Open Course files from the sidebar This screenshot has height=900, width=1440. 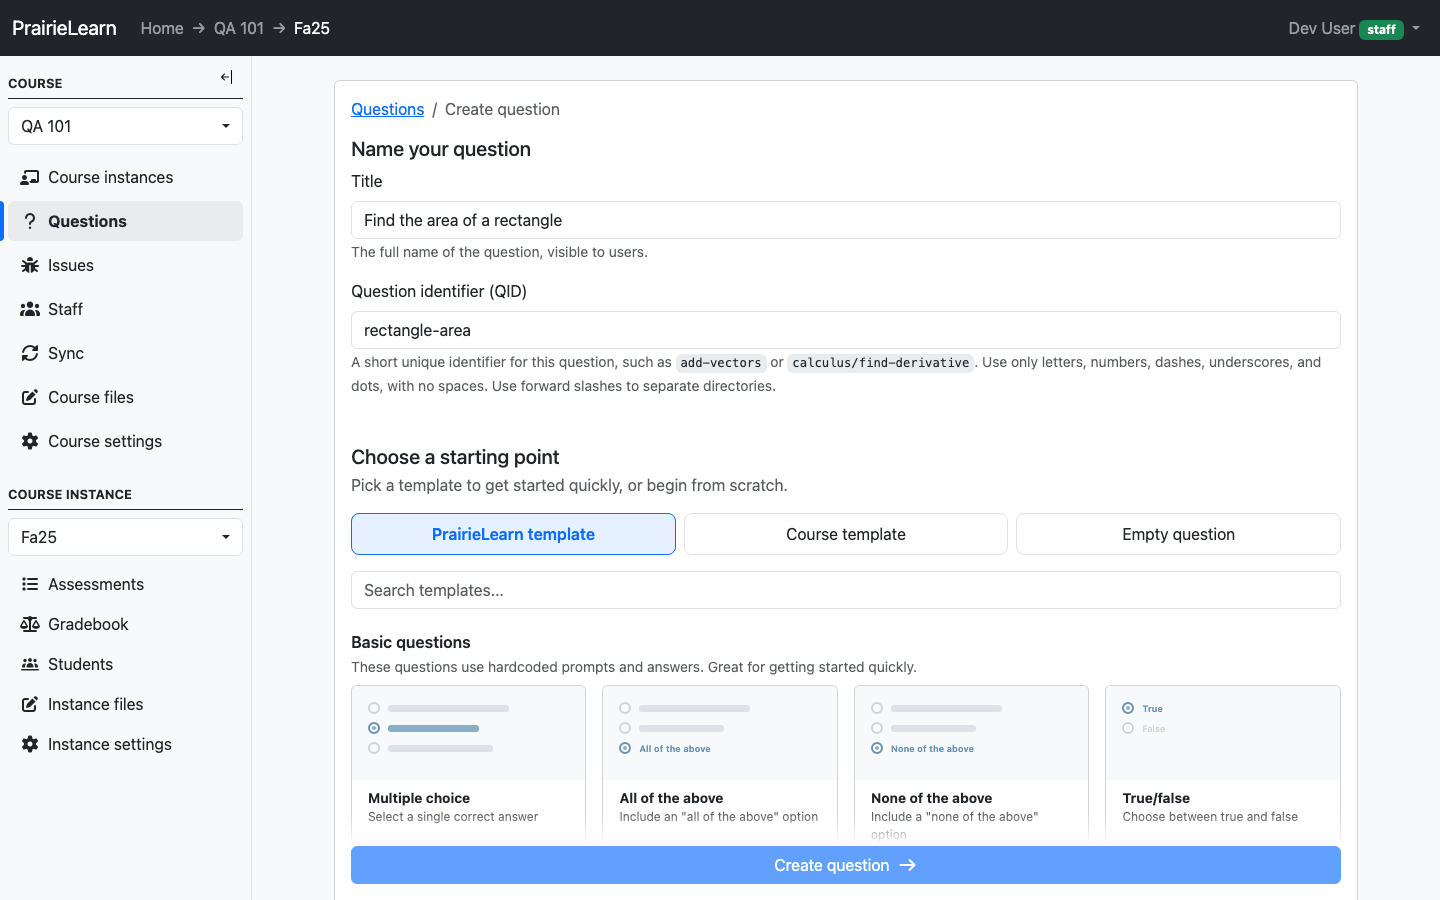(125, 397)
